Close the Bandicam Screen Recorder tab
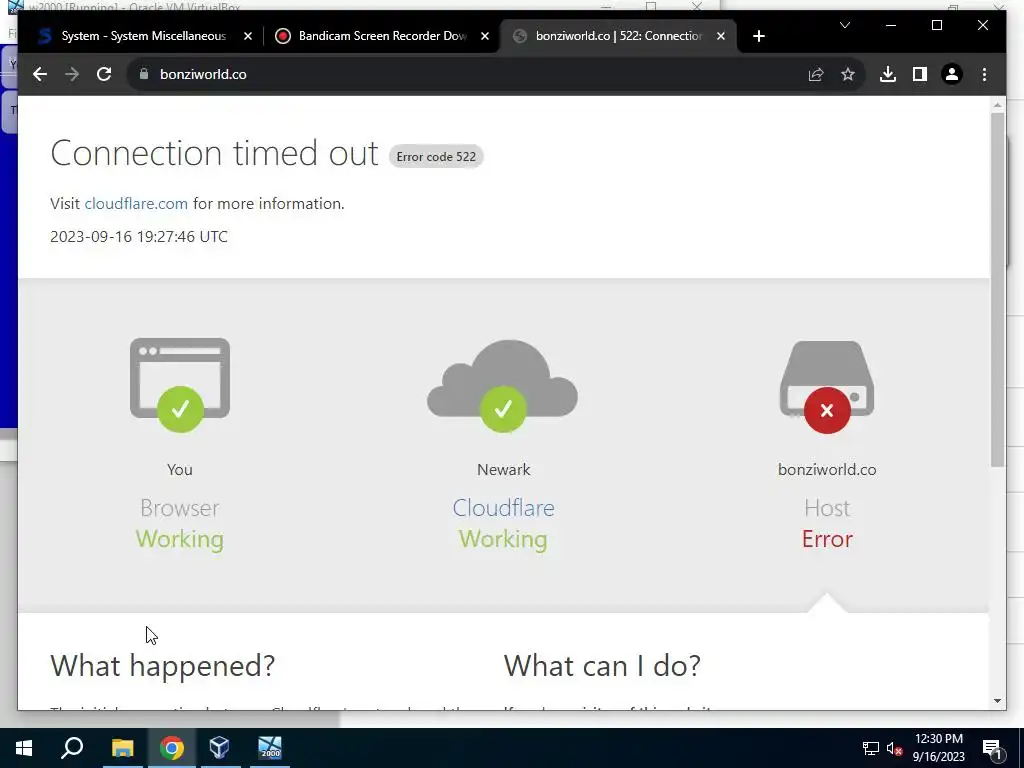 [x=485, y=37]
